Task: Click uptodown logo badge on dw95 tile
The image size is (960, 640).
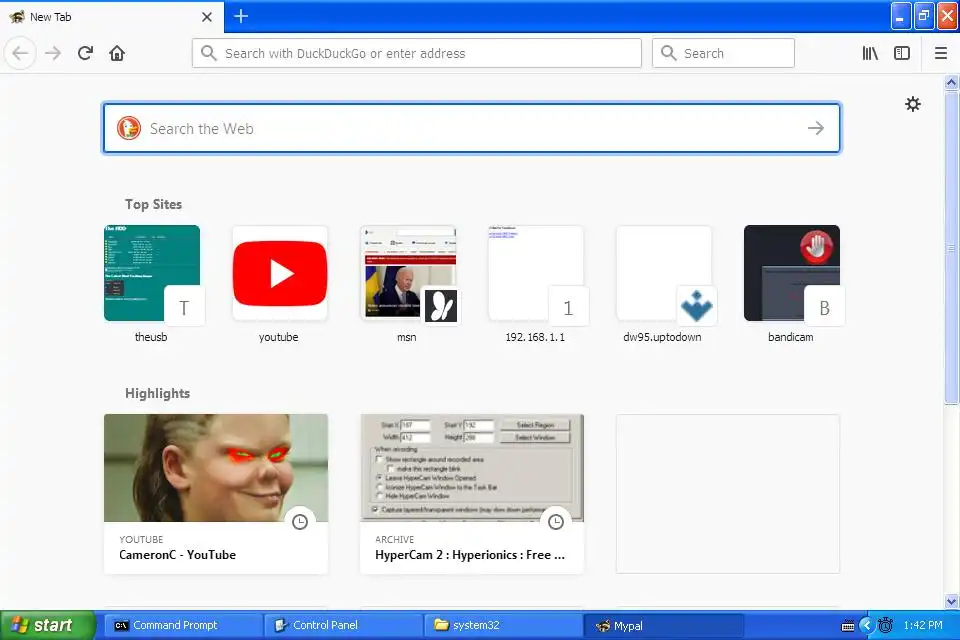Action: click(697, 306)
